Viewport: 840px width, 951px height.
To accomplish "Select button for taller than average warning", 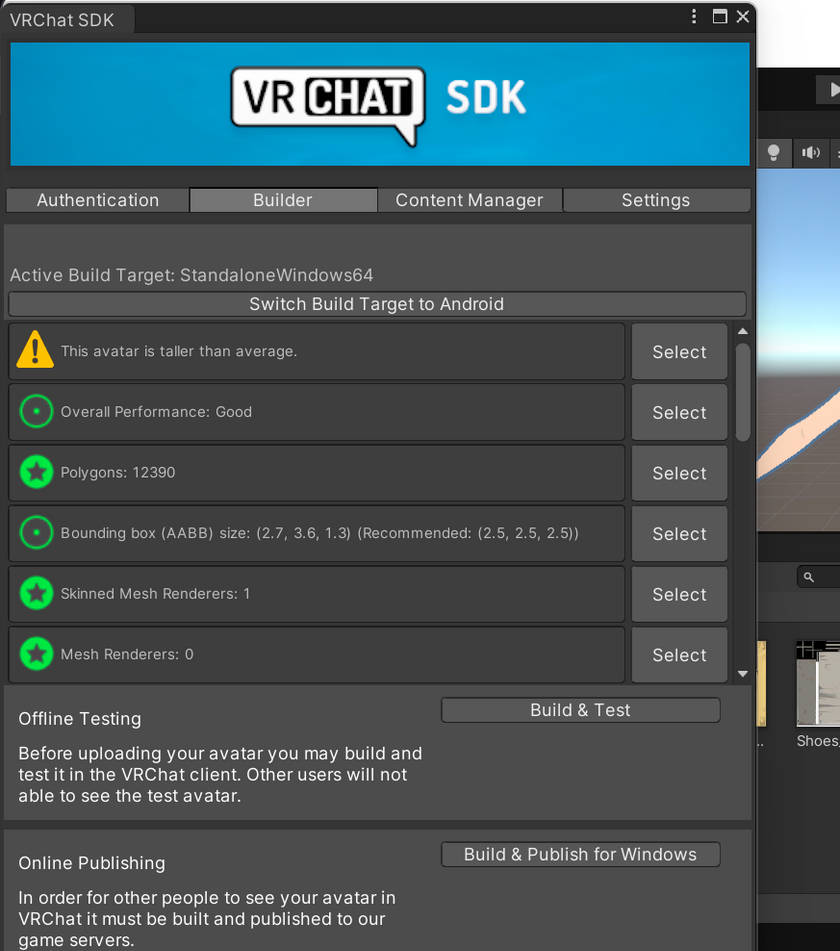I will [x=679, y=352].
